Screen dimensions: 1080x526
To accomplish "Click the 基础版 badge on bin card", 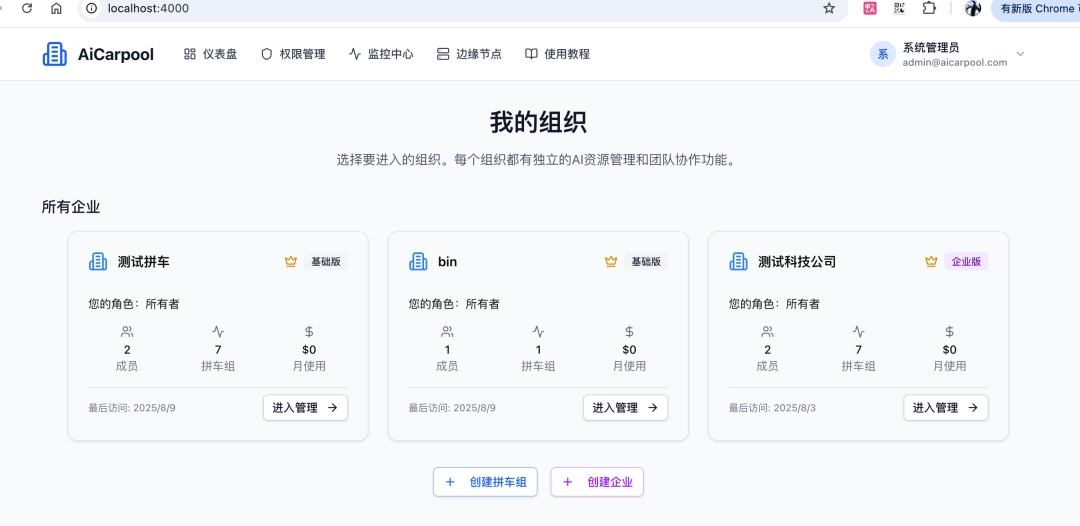I will click(646, 262).
